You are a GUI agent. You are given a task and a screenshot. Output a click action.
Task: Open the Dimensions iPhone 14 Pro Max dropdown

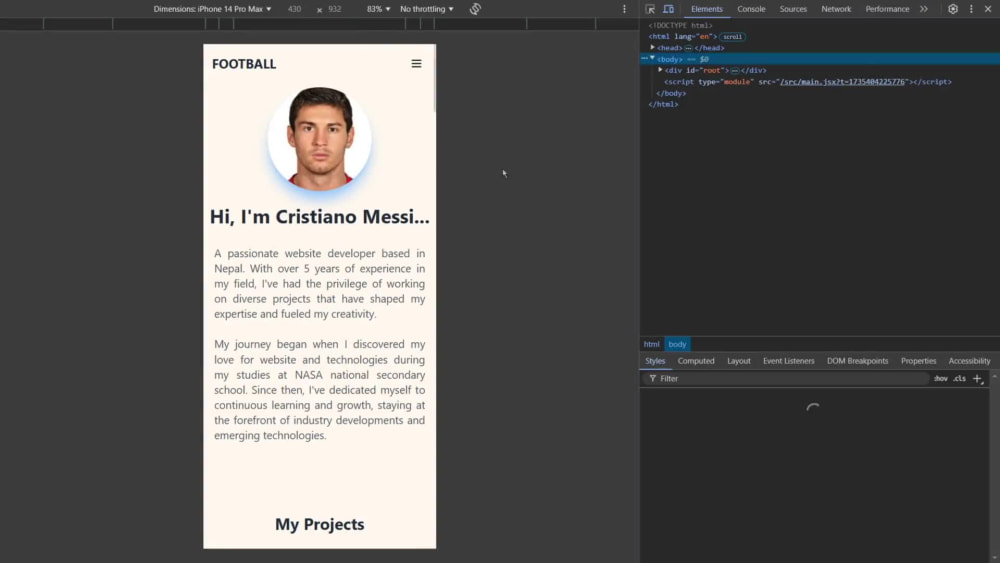[212, 9]
